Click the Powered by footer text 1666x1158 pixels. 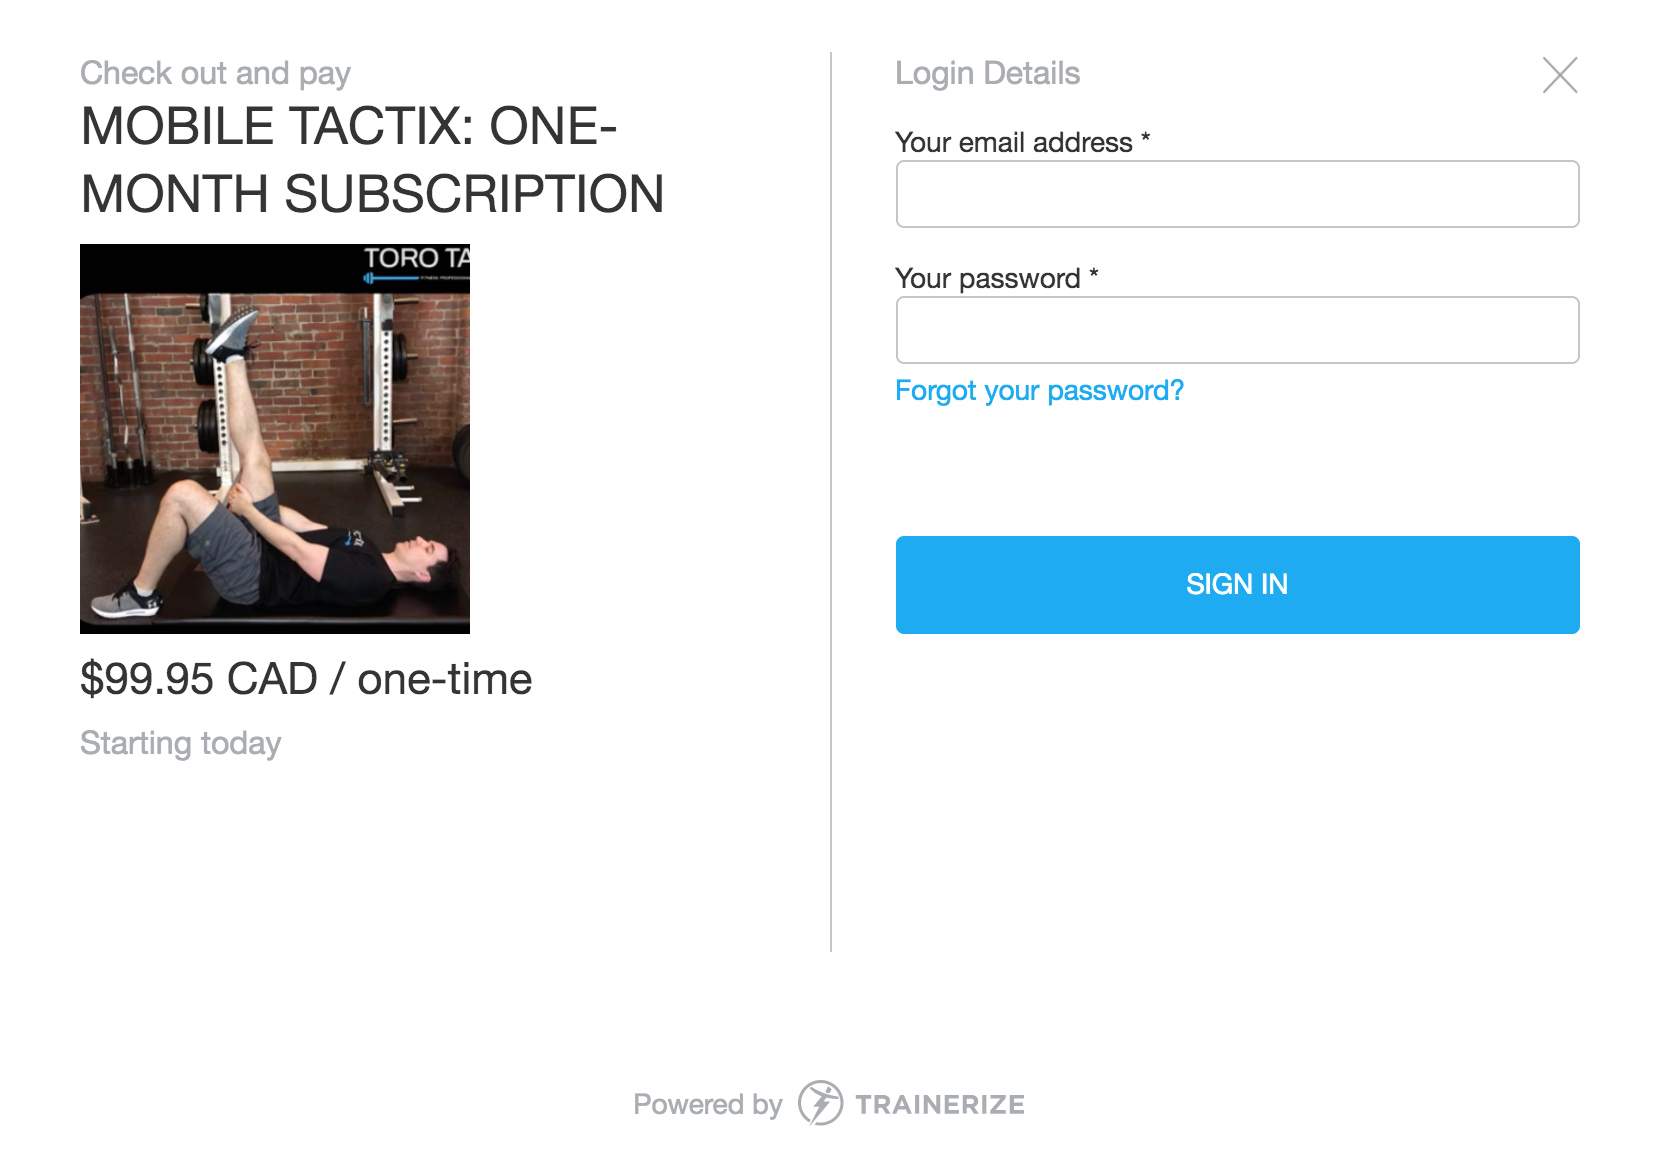click(707, 1104)
